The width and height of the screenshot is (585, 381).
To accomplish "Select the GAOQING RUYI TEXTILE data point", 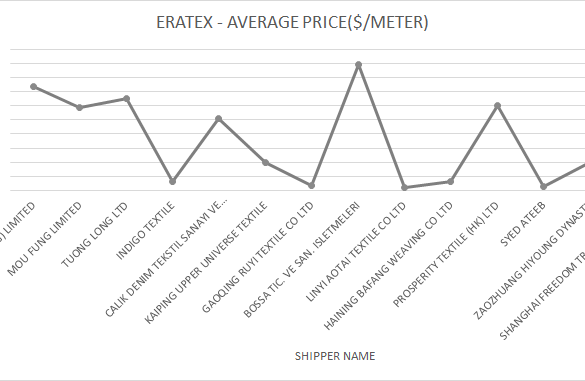I will 312,185.
